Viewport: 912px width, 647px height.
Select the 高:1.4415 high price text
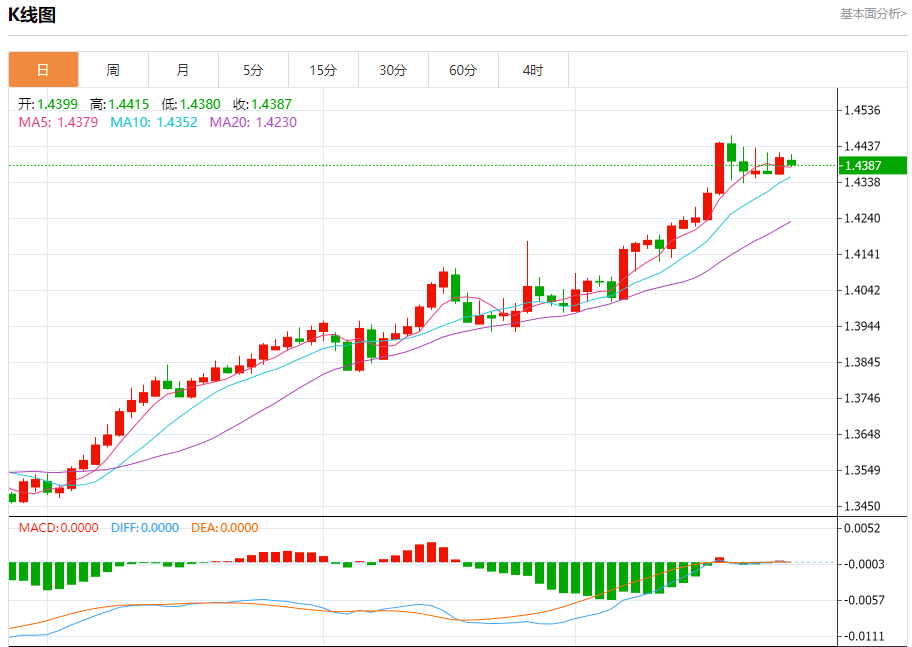[120, 104]
